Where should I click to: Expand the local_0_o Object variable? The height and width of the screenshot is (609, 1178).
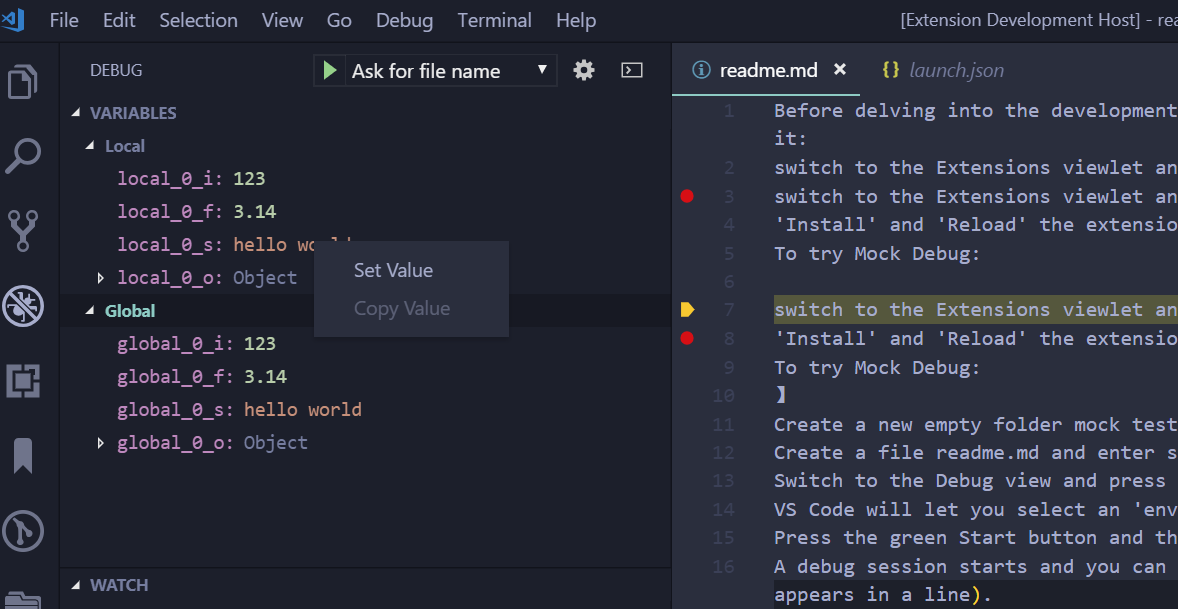pyautogui.click(x=99, y=277)
